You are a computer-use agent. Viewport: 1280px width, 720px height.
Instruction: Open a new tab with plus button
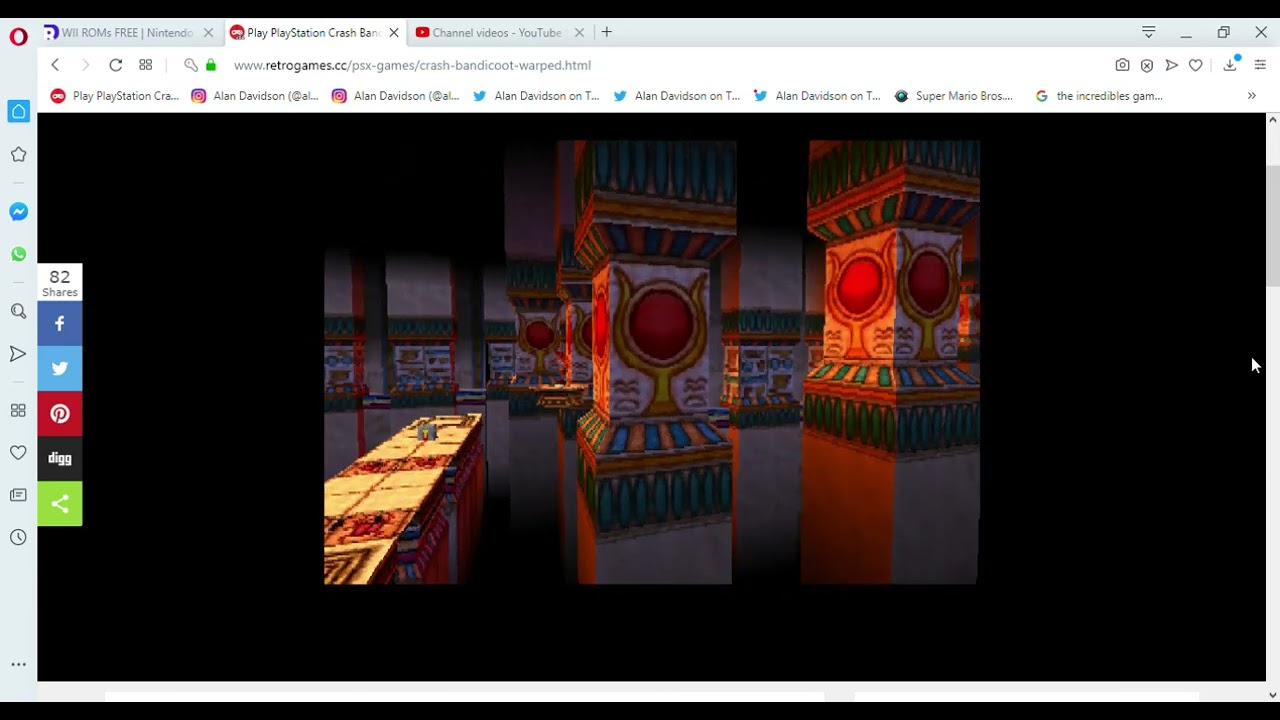click(x=606, y=32)
